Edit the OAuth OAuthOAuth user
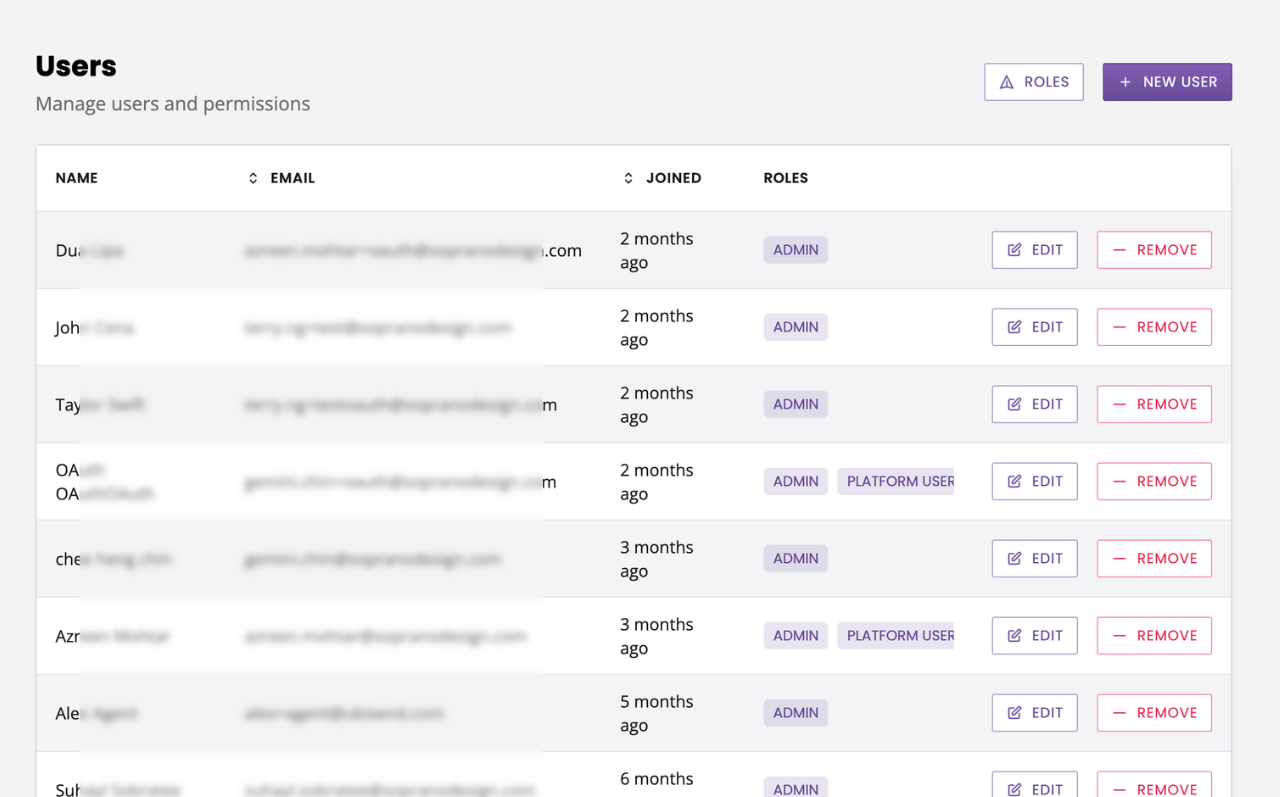 [1034, 481]
